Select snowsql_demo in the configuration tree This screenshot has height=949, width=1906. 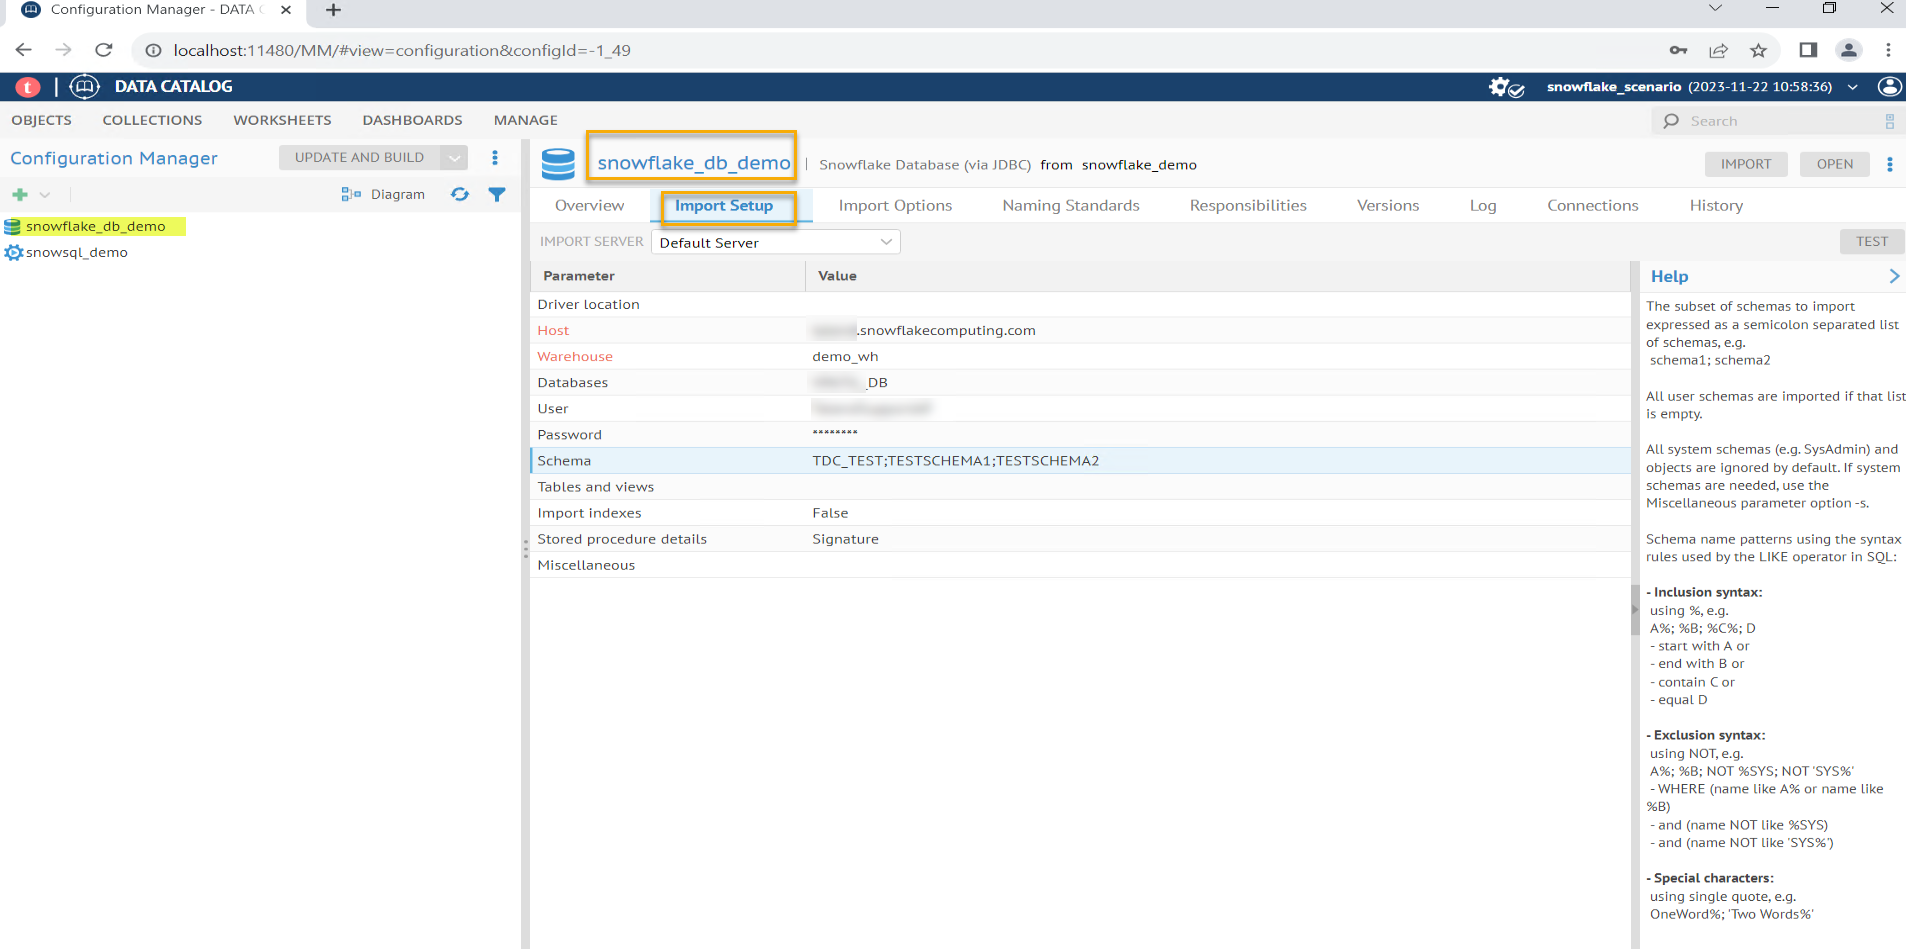[76, 253]
